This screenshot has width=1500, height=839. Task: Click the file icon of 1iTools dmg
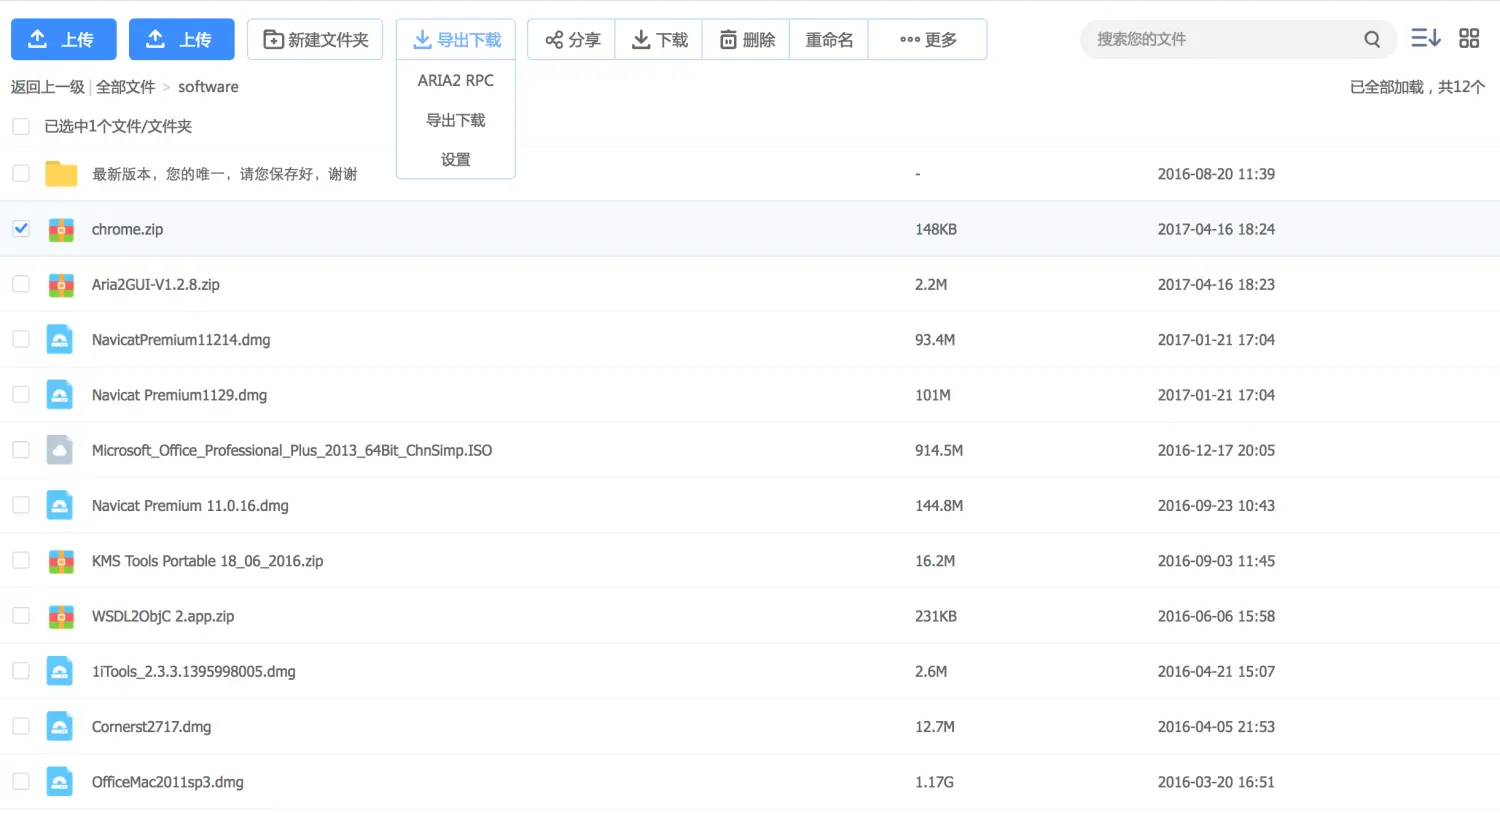[60, 672]
